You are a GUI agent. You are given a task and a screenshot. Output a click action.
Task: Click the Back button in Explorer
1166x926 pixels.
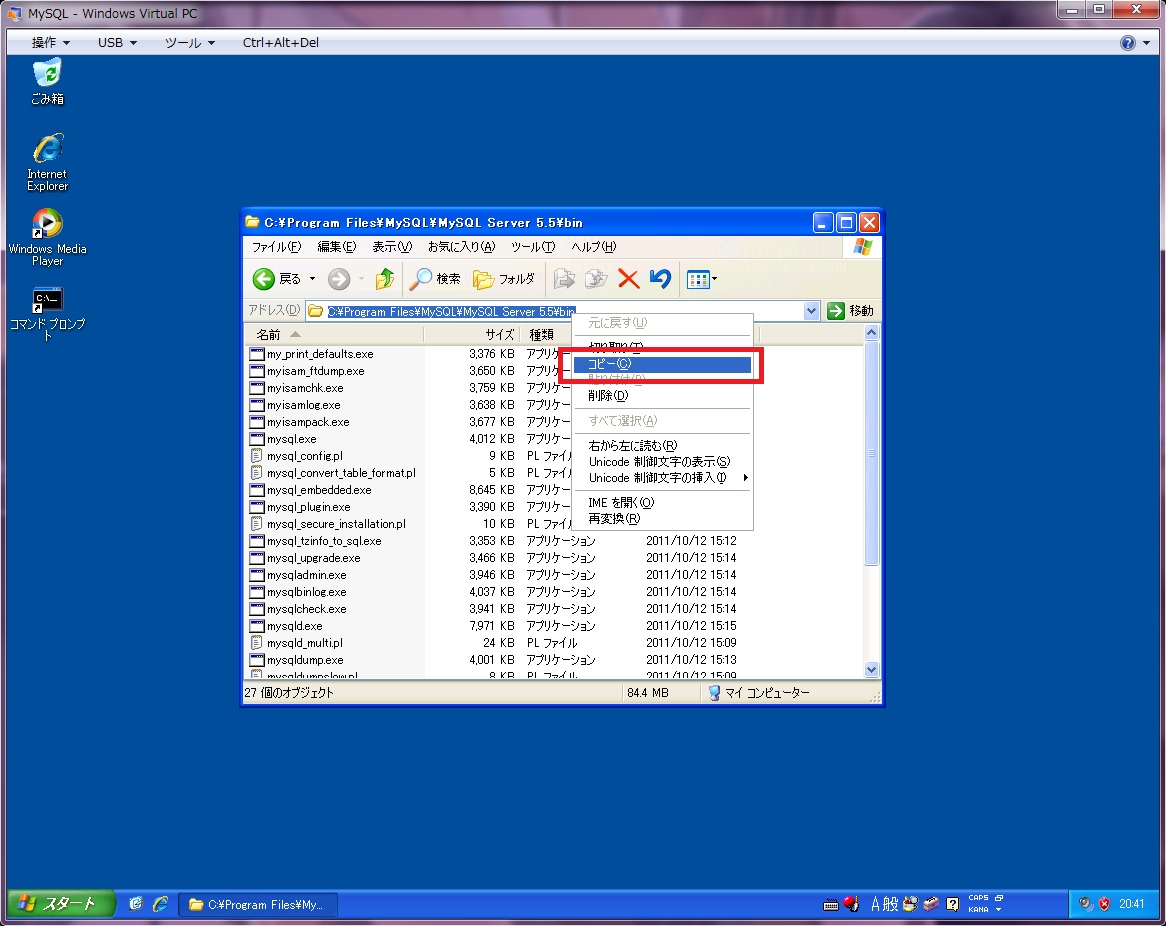click(x=277, y=279)
